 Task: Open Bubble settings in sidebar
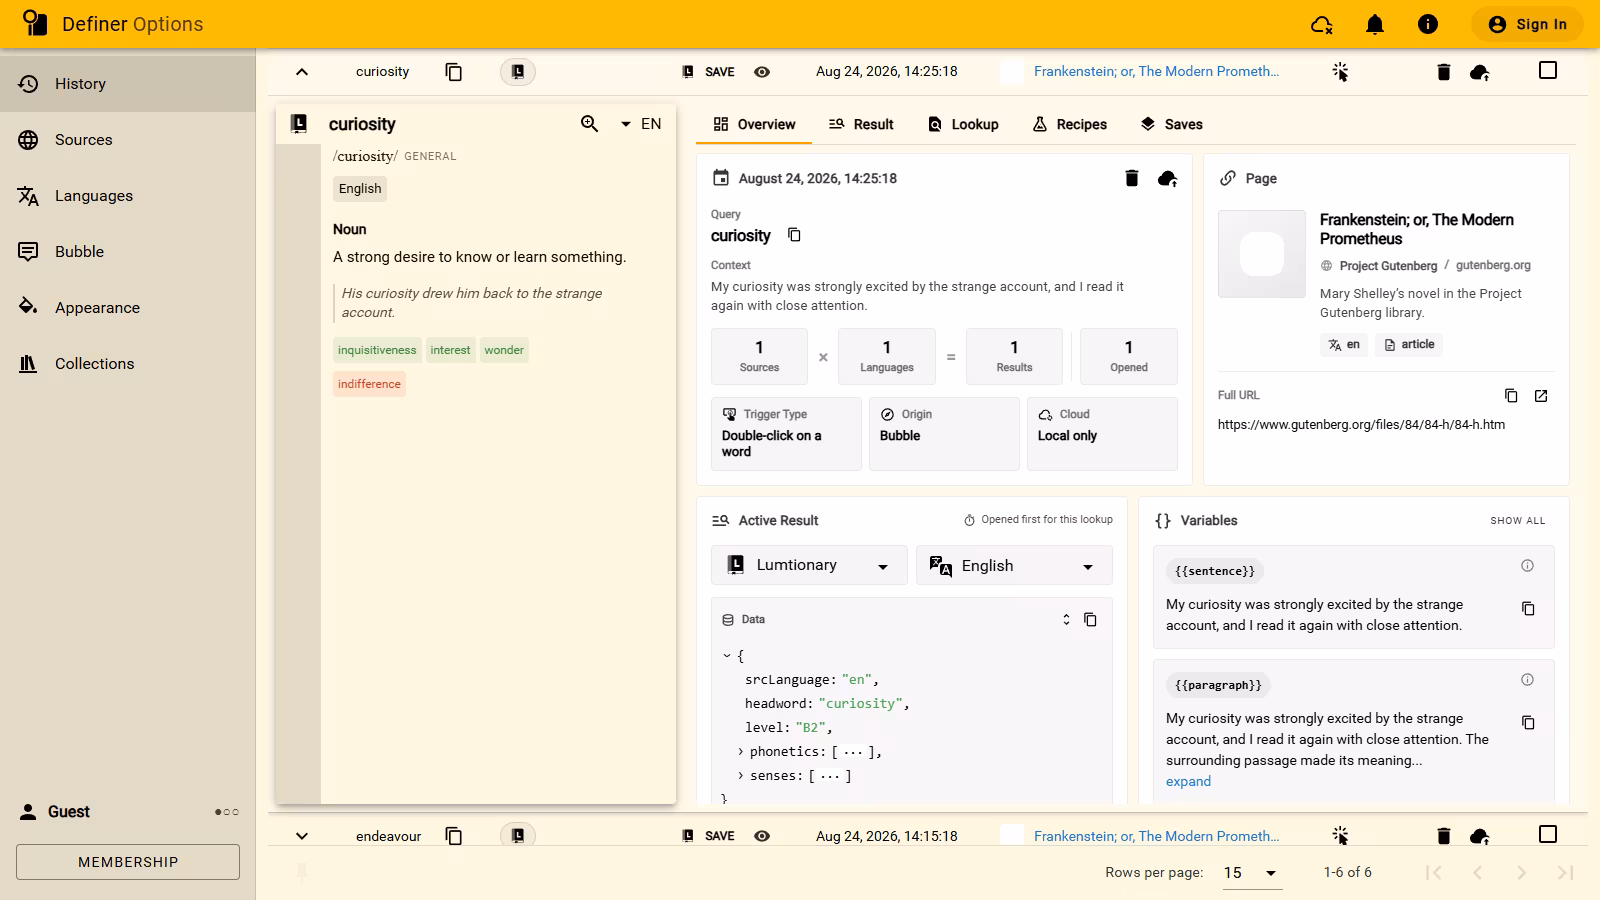(128, 252)
